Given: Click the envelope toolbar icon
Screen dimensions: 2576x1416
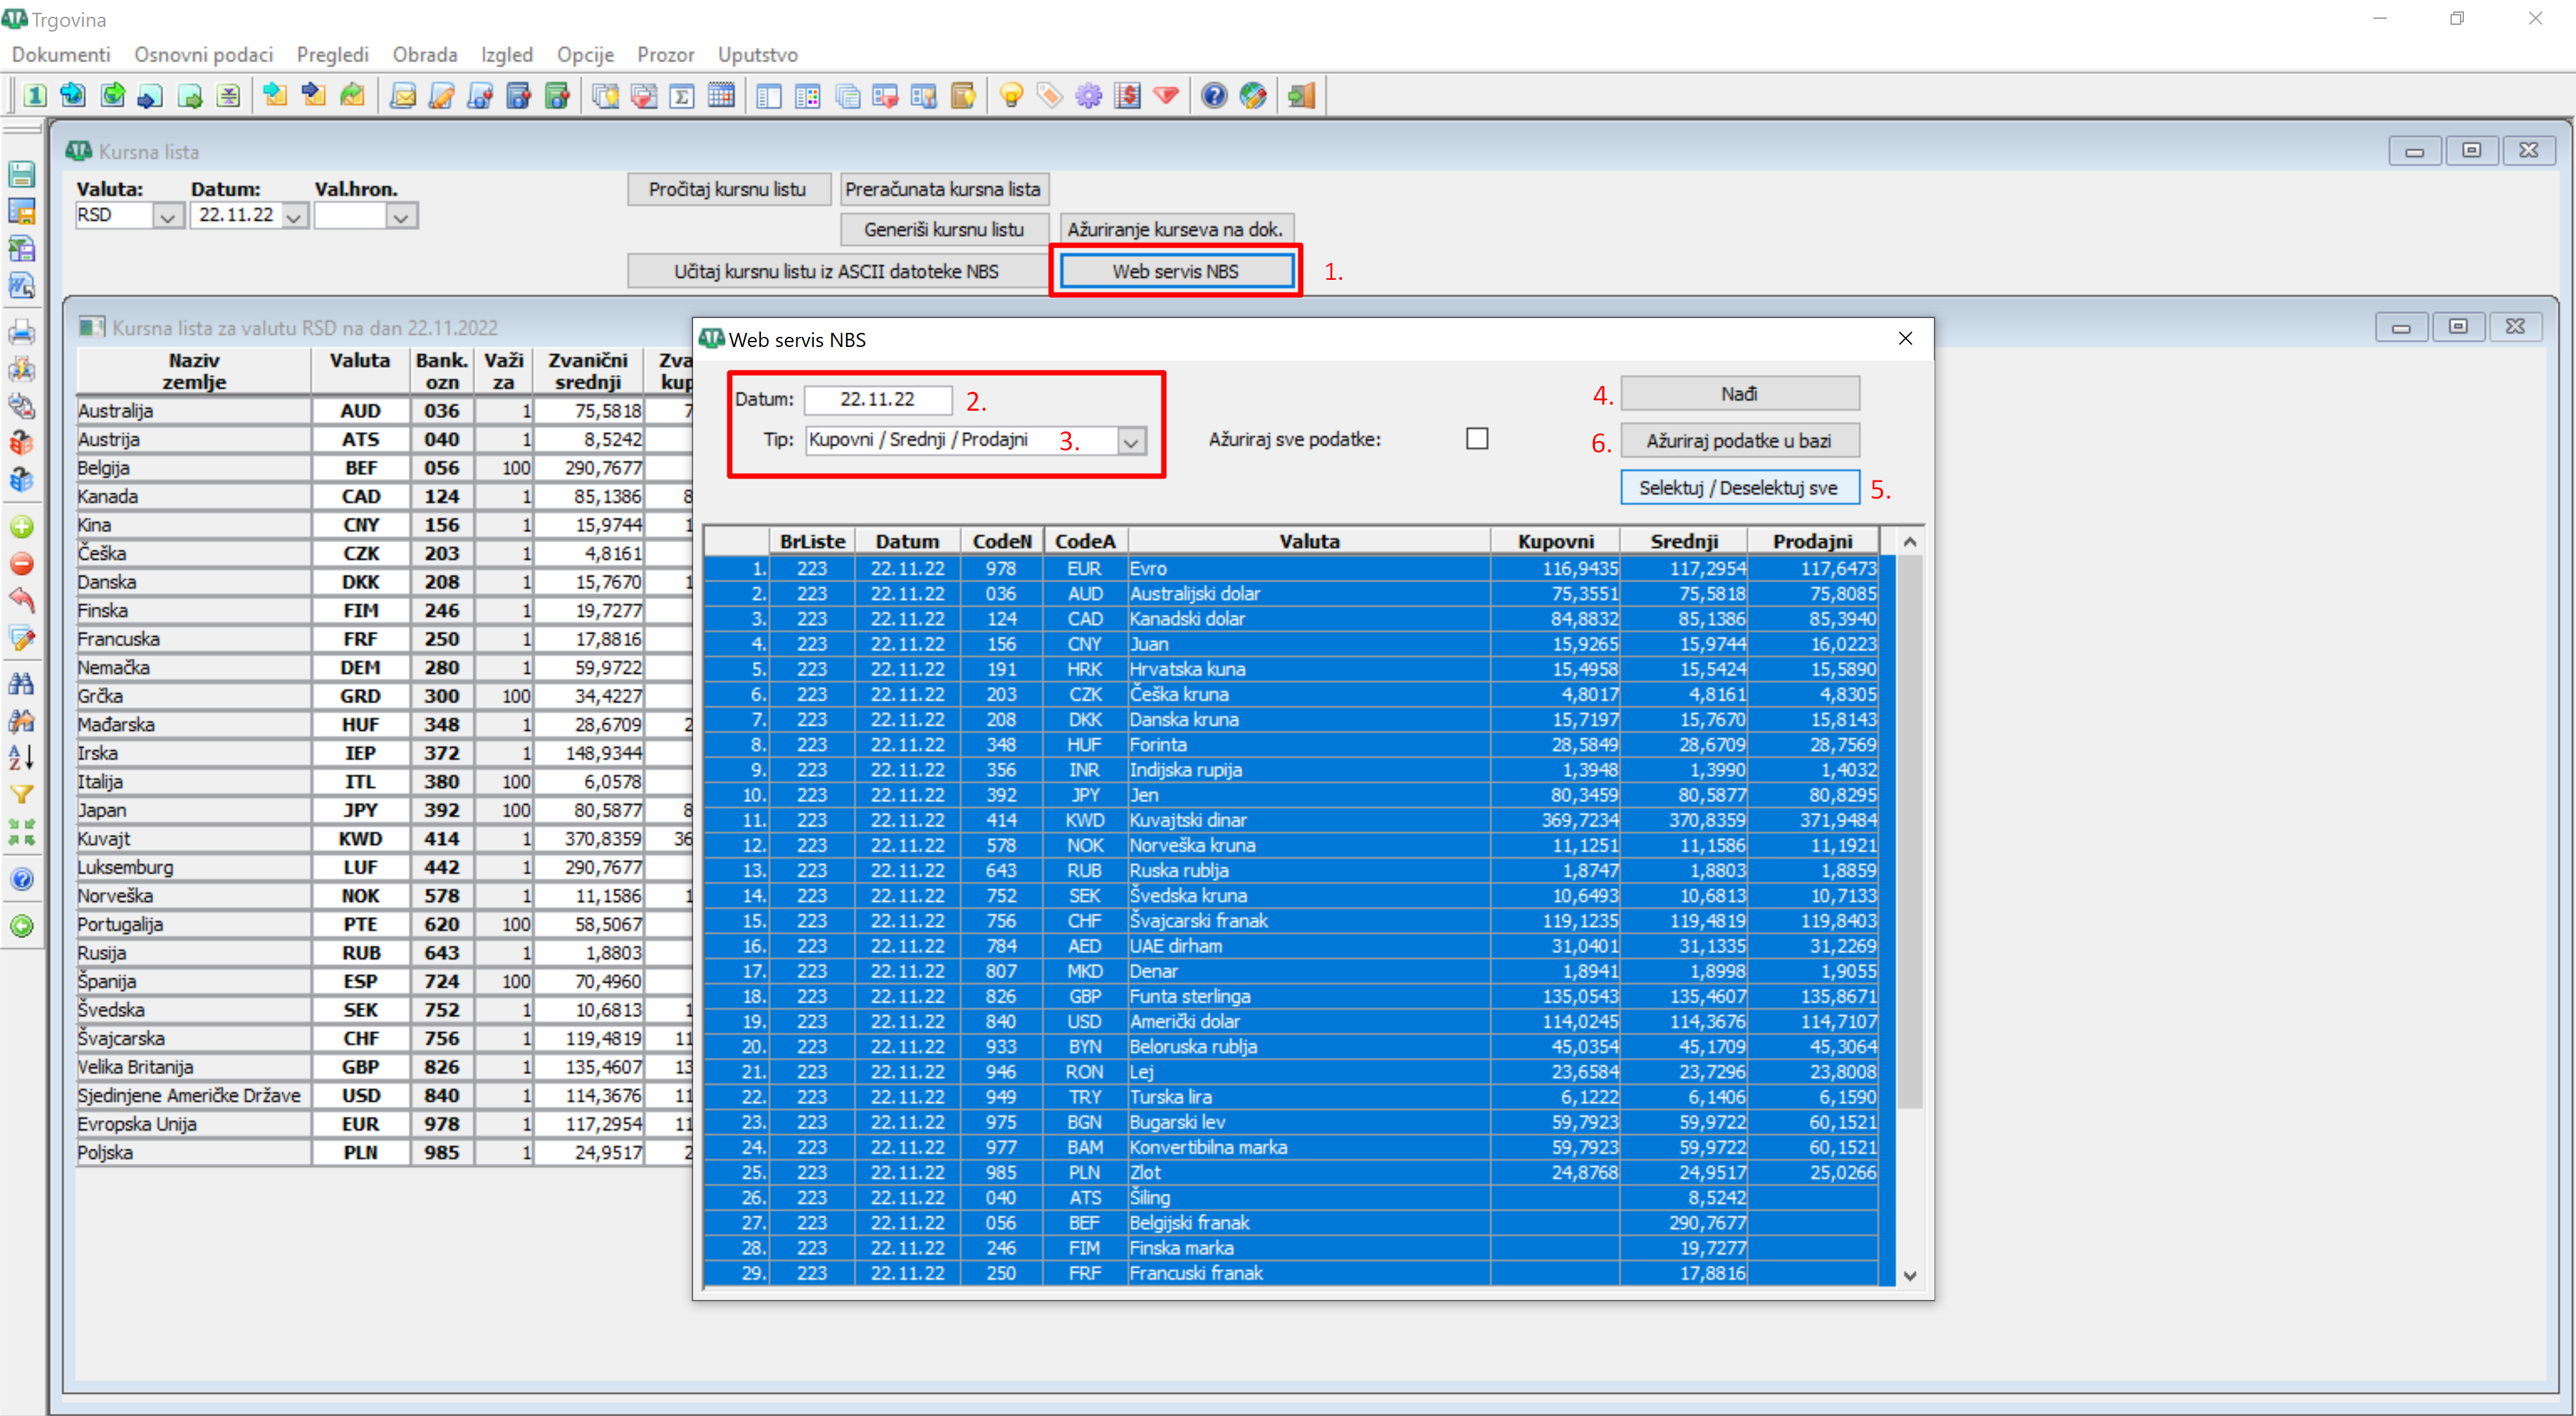Looking at the screenshot, I should 403,96.
